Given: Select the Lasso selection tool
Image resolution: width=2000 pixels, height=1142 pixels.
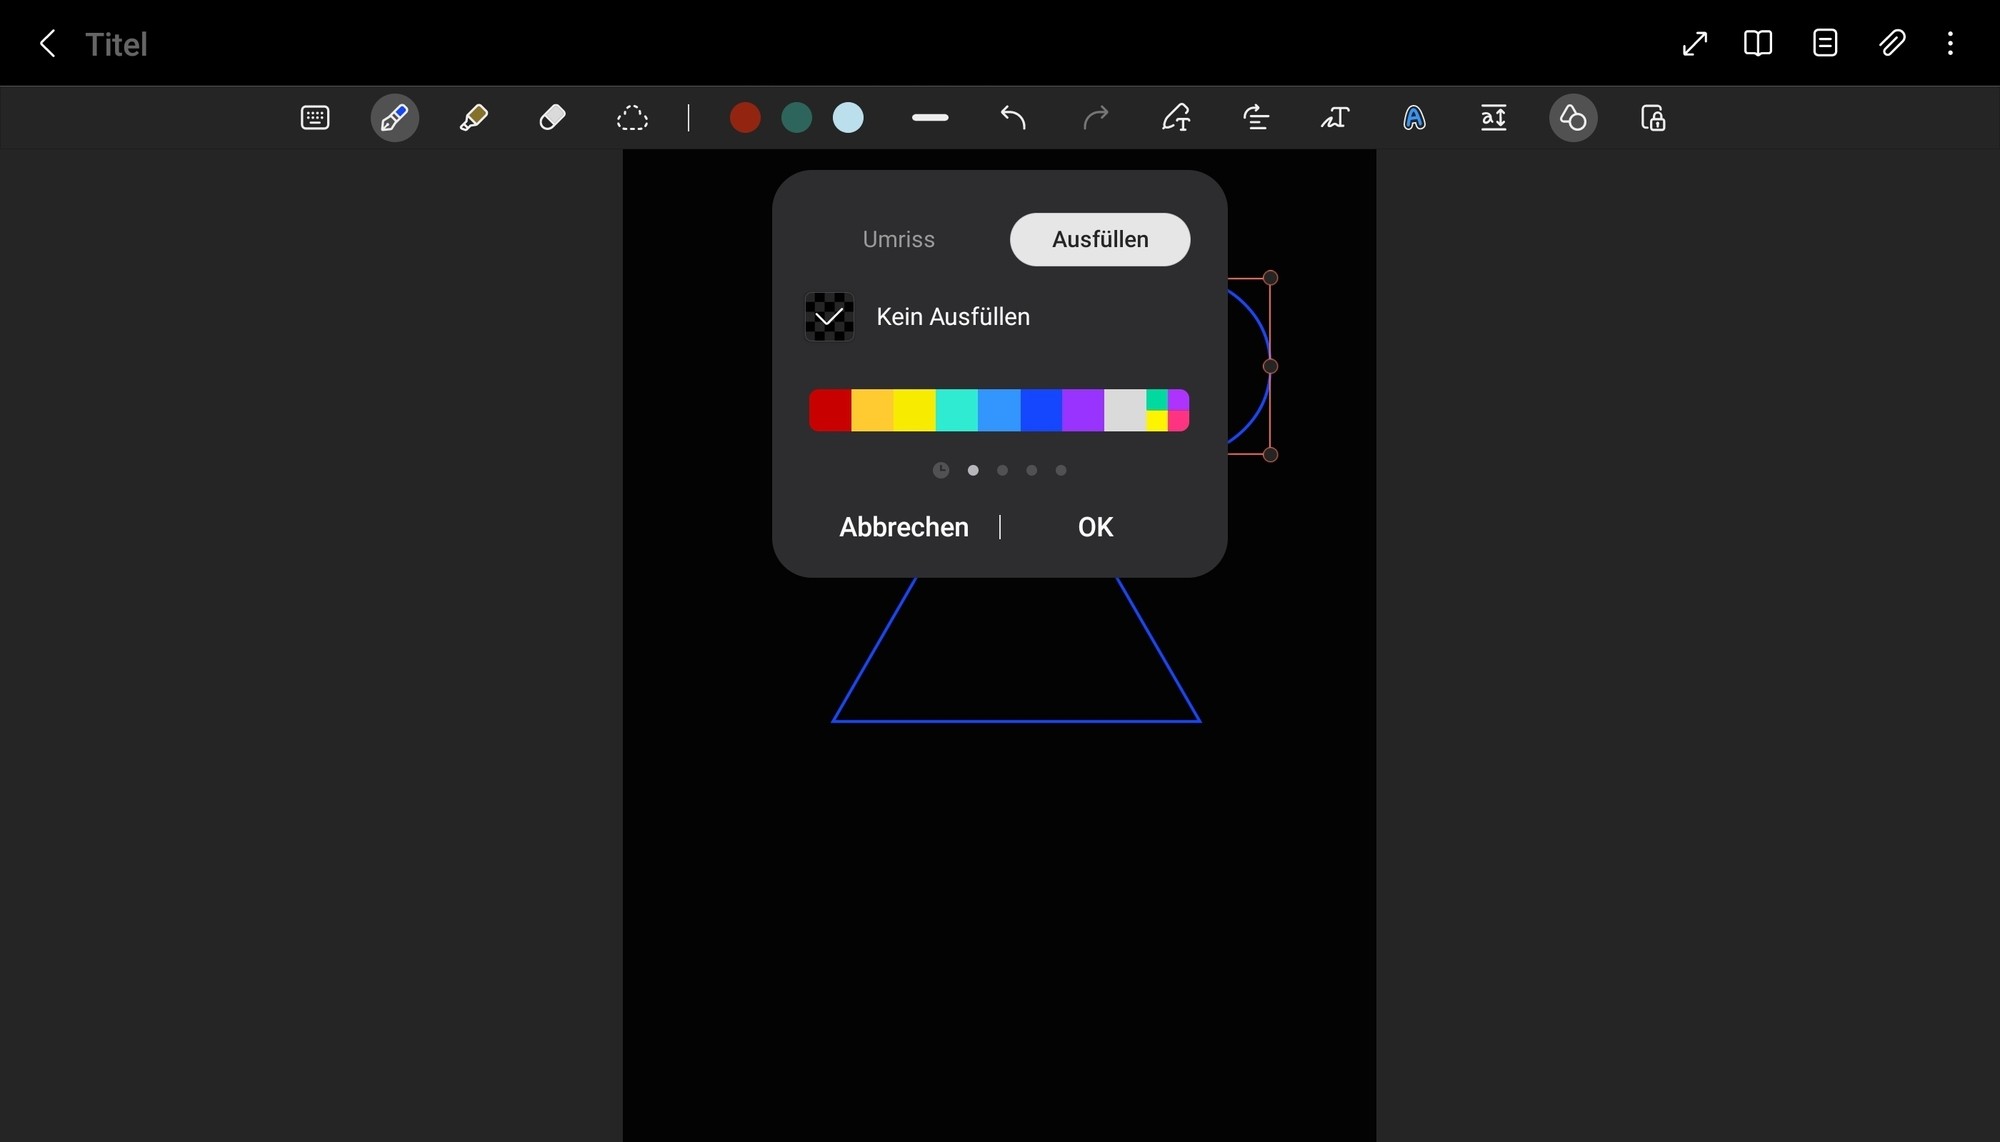Looking at the screenshot, I should (x=632, y=118).
